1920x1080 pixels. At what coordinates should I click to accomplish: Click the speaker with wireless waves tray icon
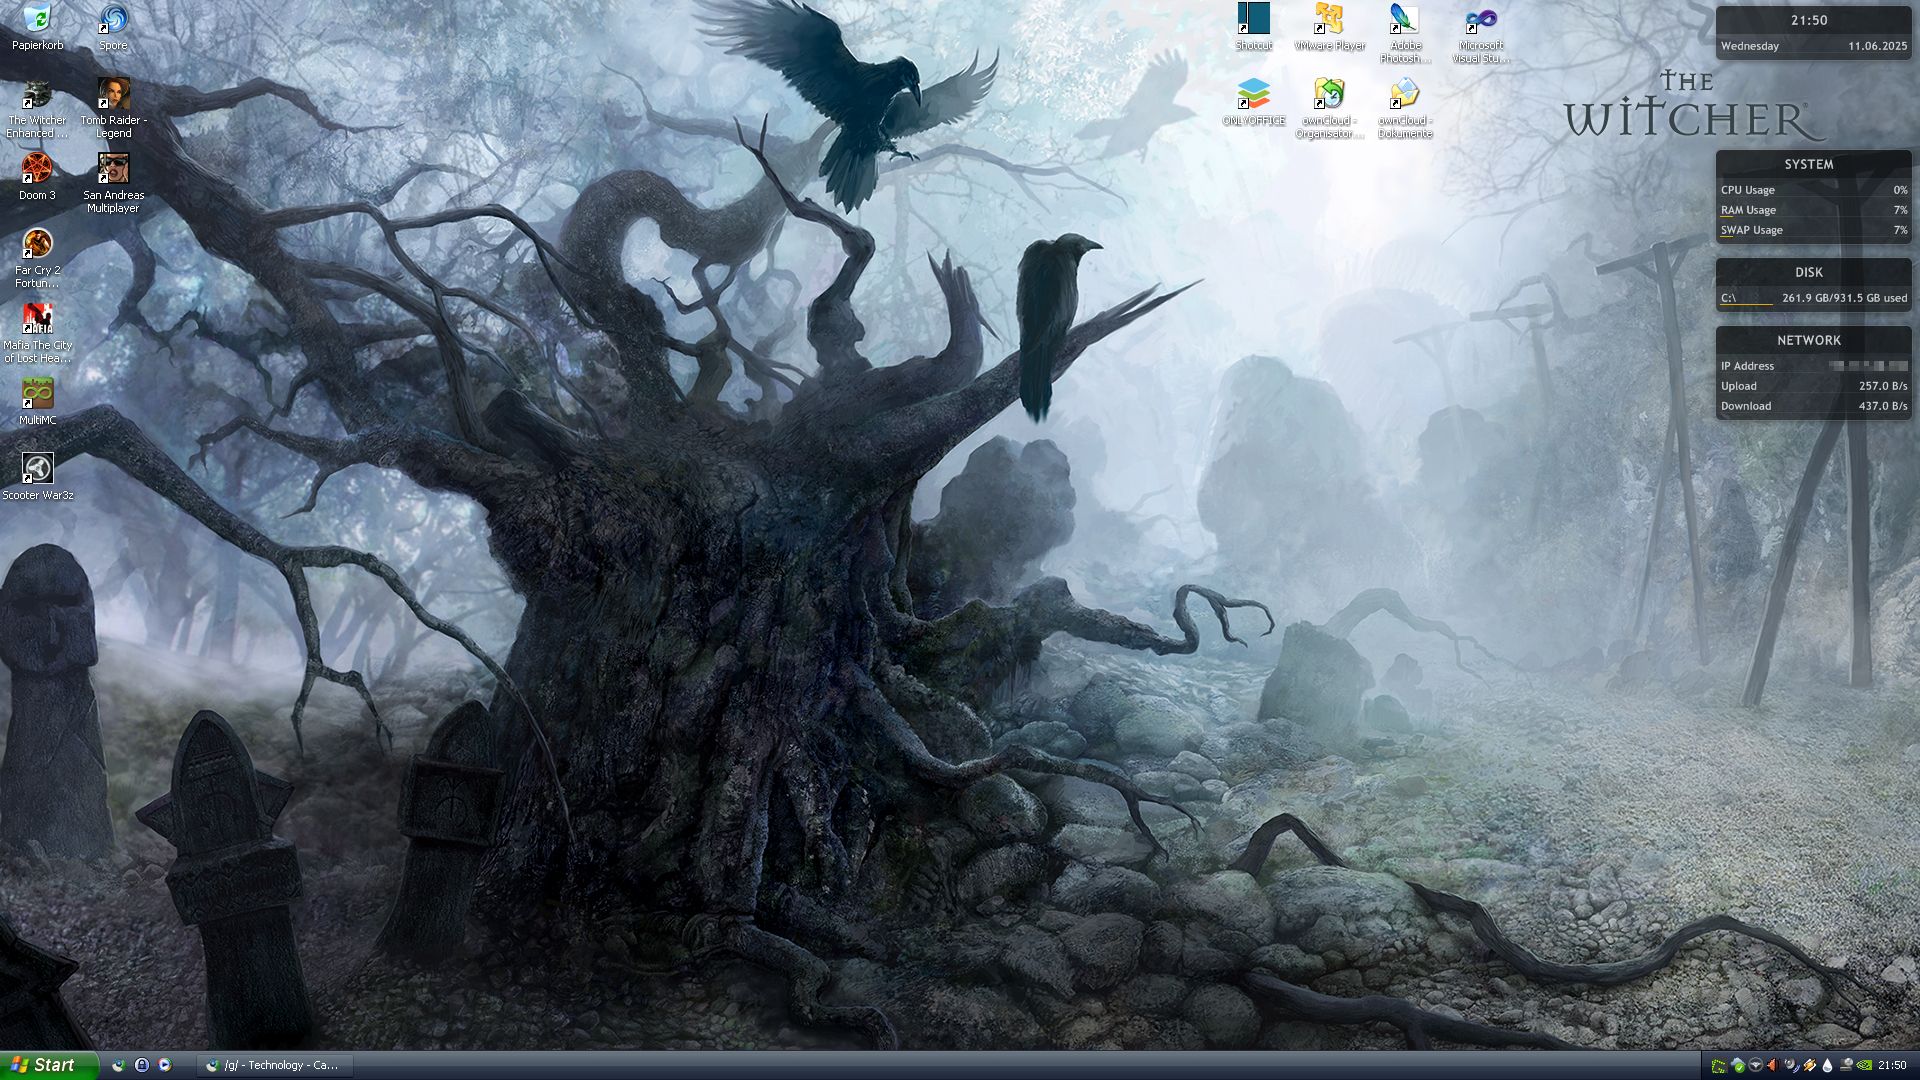click(x=1792, y=1066)
